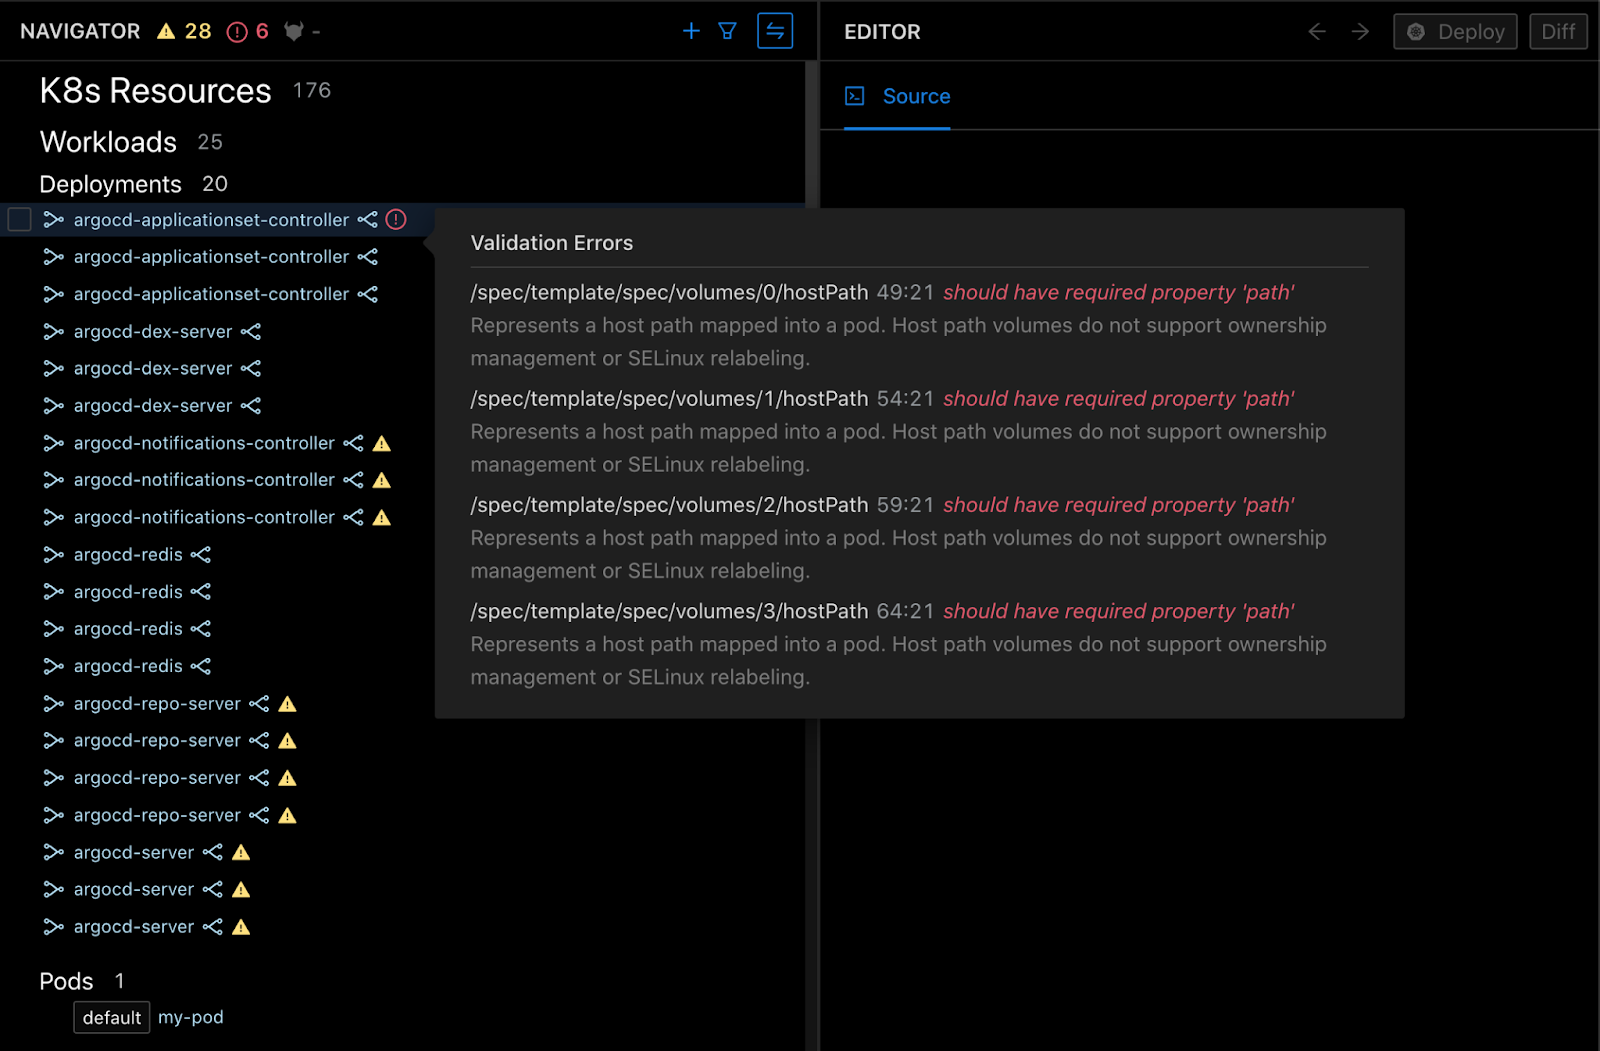
Task: Click the Validation Errors popup title
Action: (552, 243)
